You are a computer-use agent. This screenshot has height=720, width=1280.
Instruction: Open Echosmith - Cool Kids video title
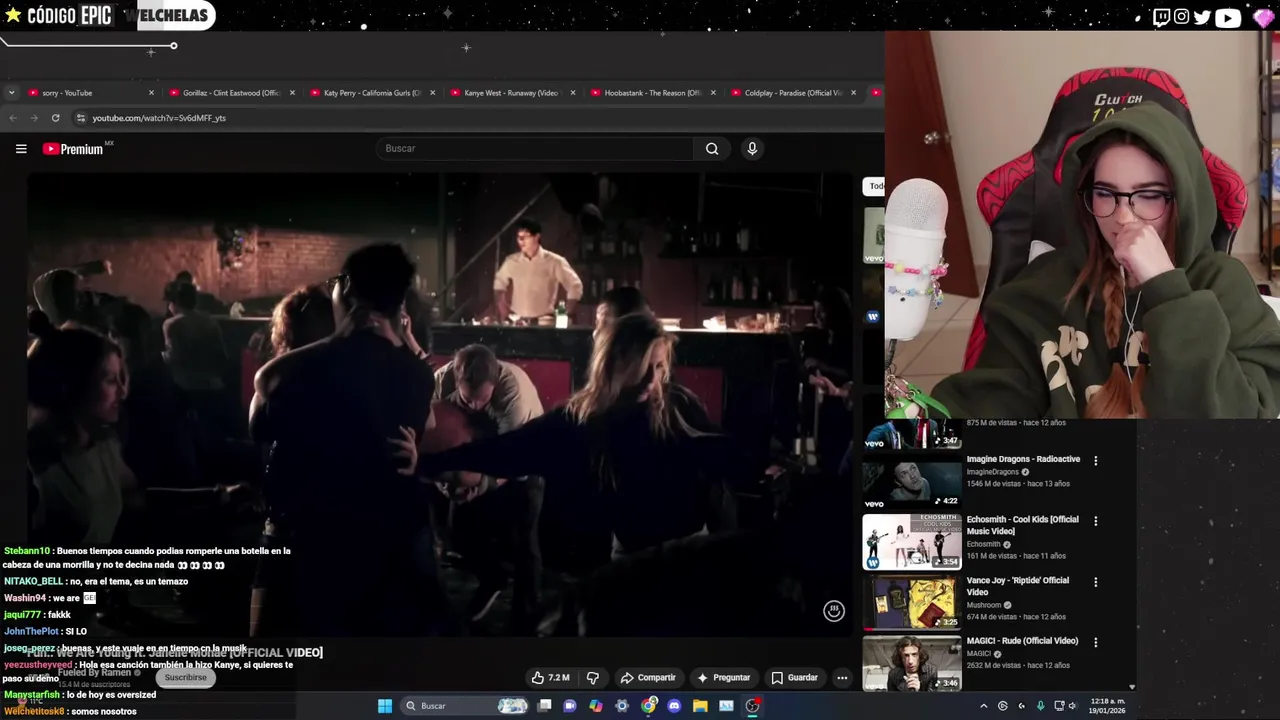[1022, 526]
